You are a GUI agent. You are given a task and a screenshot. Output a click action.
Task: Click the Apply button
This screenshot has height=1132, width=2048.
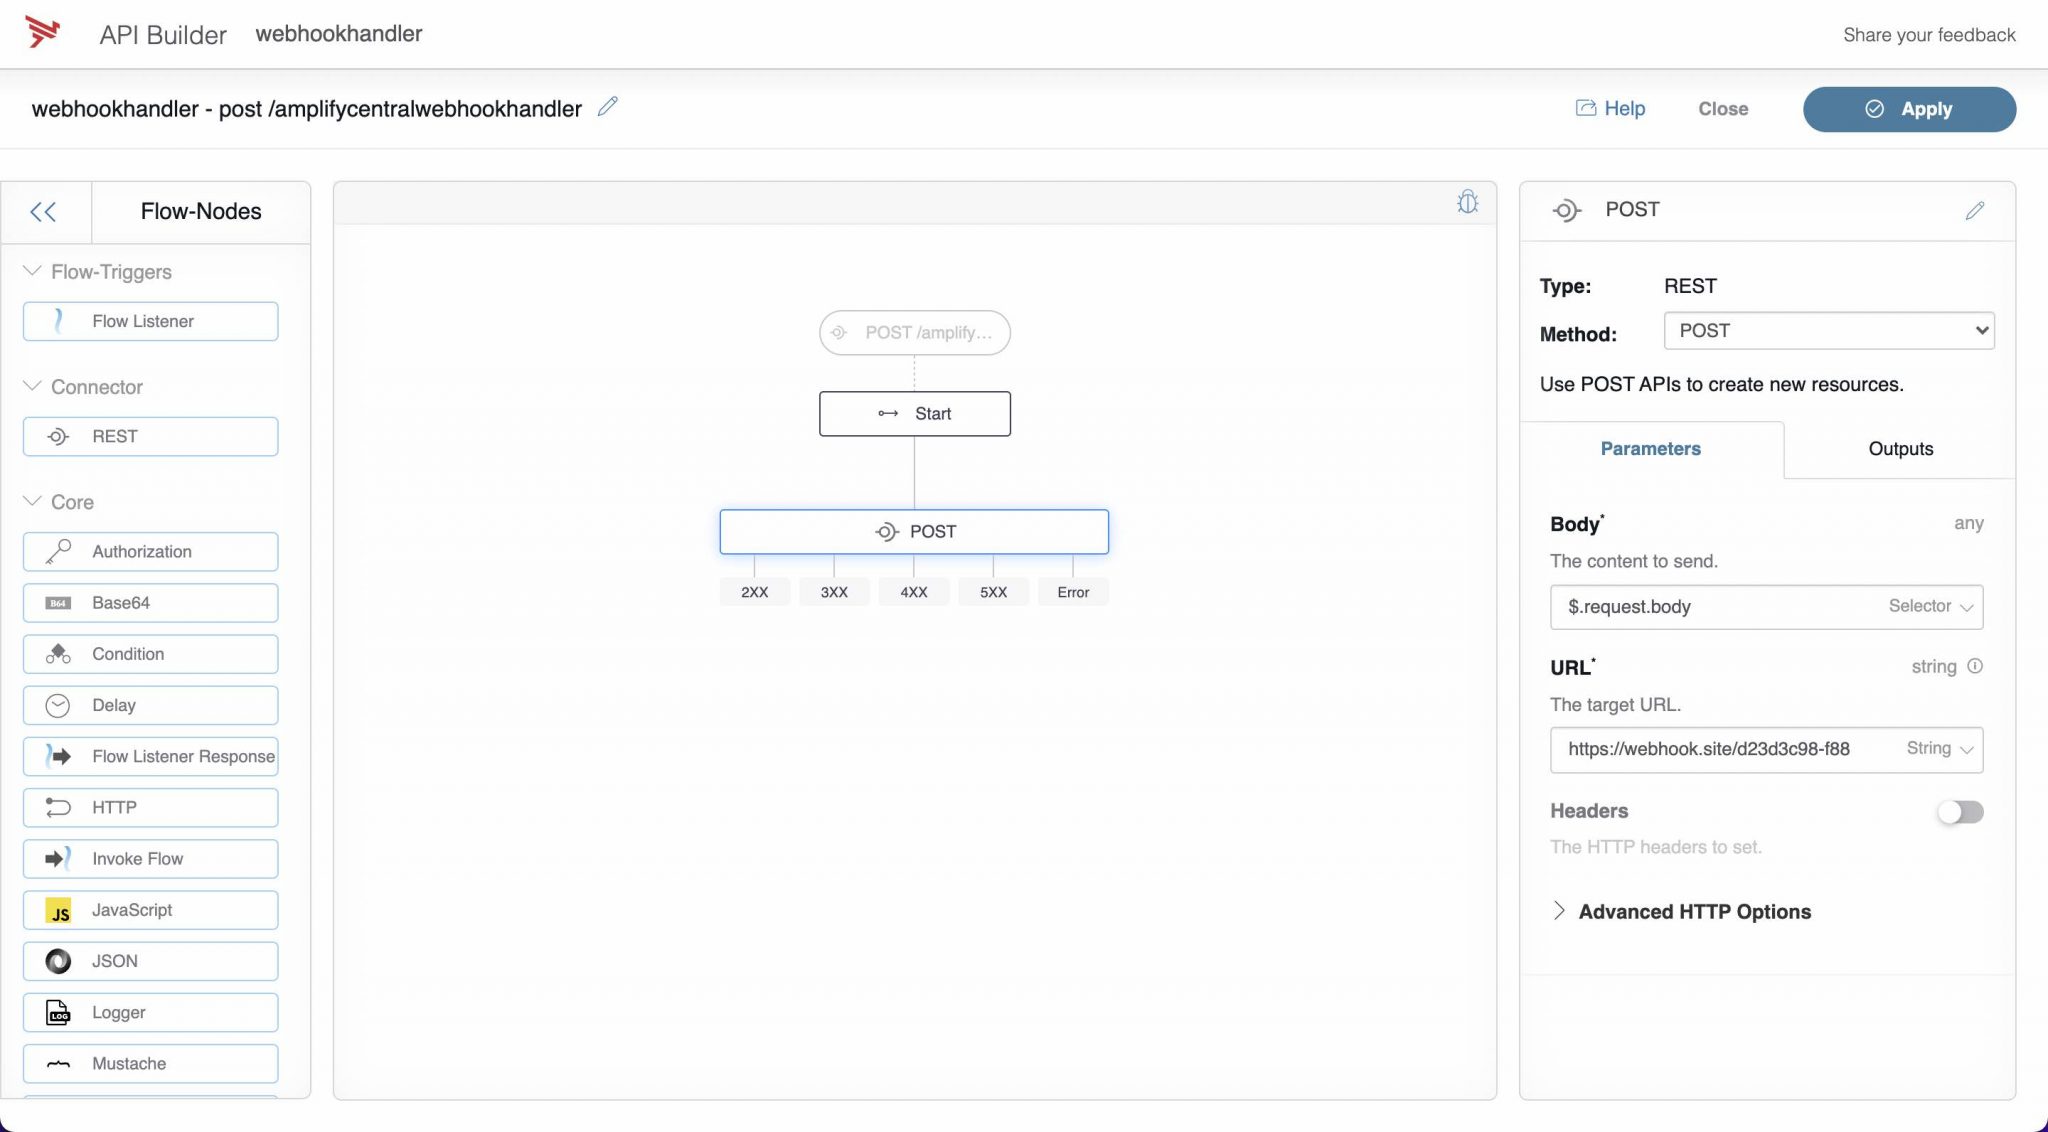[x=1908, y=109]
